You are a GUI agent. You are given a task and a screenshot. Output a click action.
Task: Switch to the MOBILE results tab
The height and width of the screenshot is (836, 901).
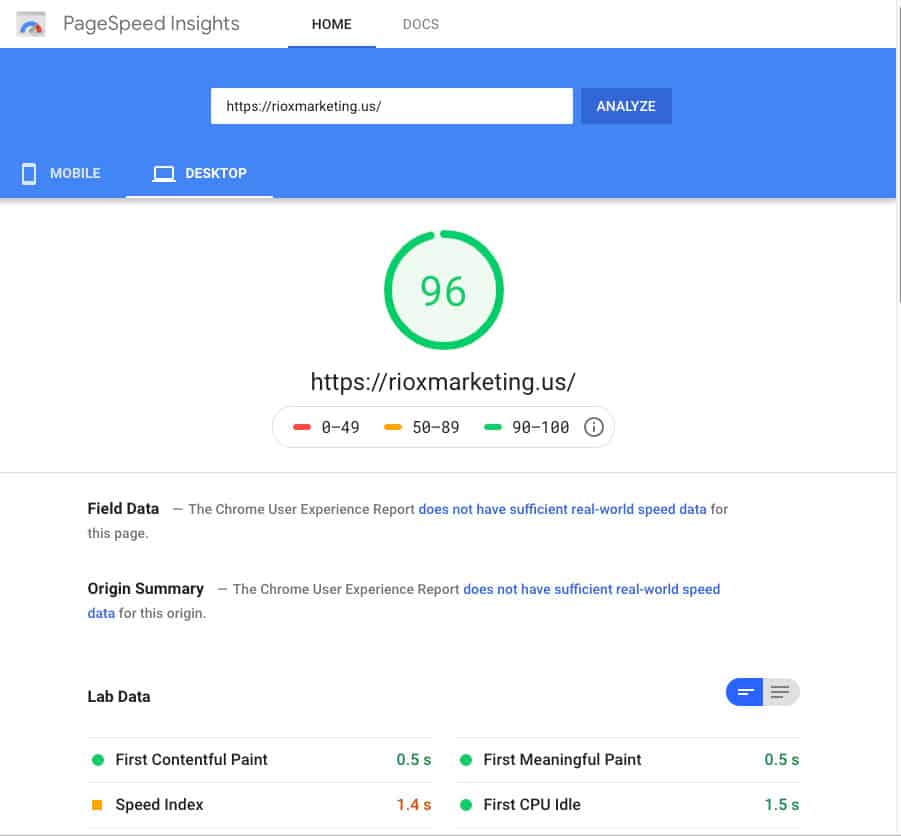62,174
